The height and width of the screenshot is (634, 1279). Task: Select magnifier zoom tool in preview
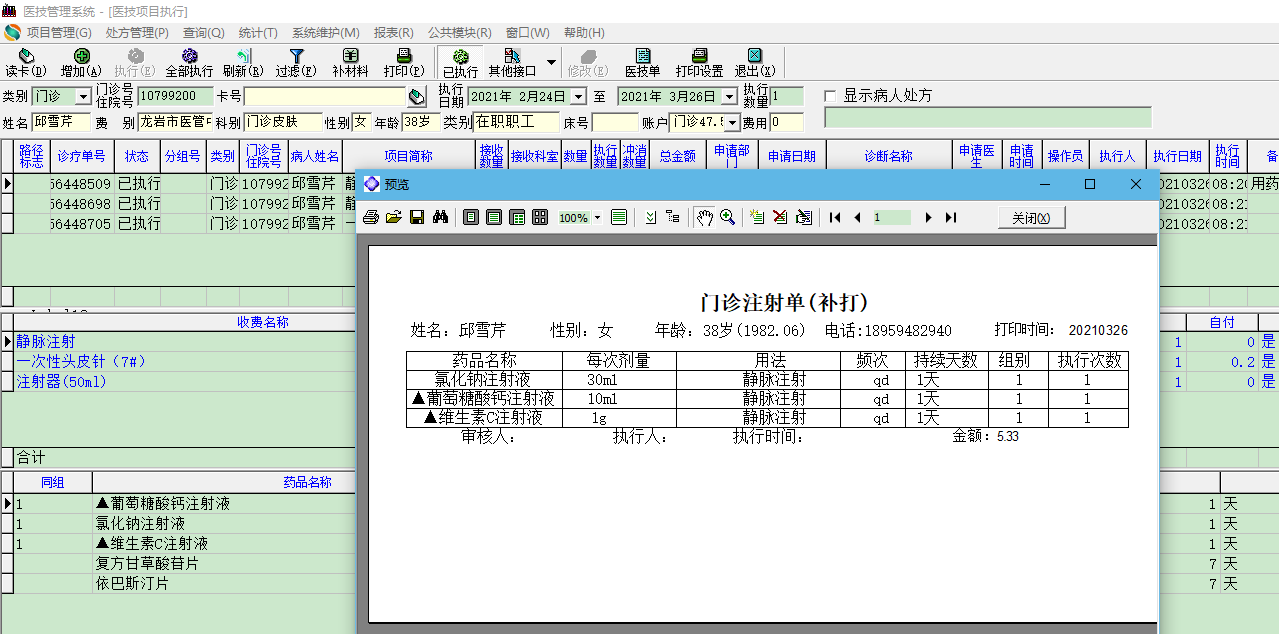pyautogui.click(x=727, y=217)
